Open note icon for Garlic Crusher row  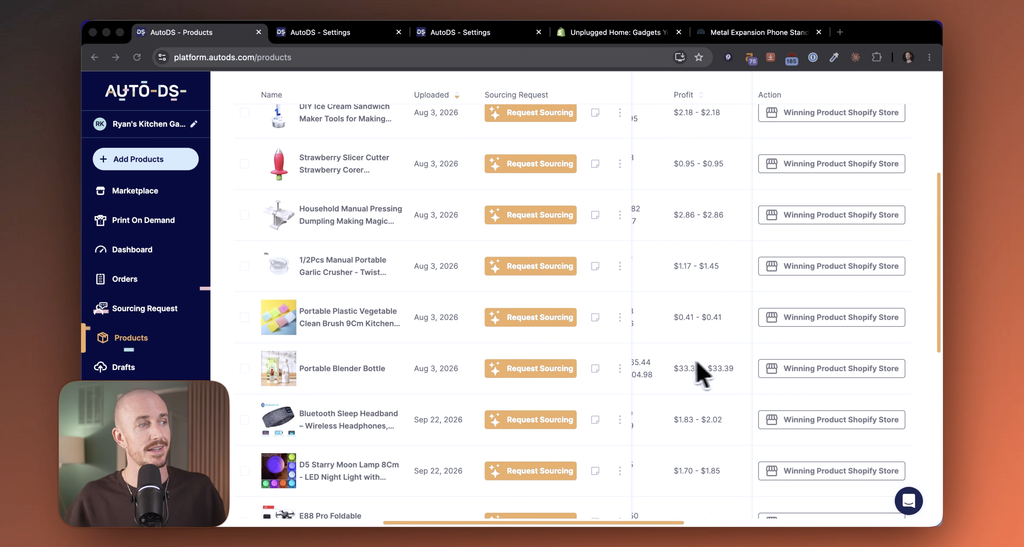coord(595,266)
